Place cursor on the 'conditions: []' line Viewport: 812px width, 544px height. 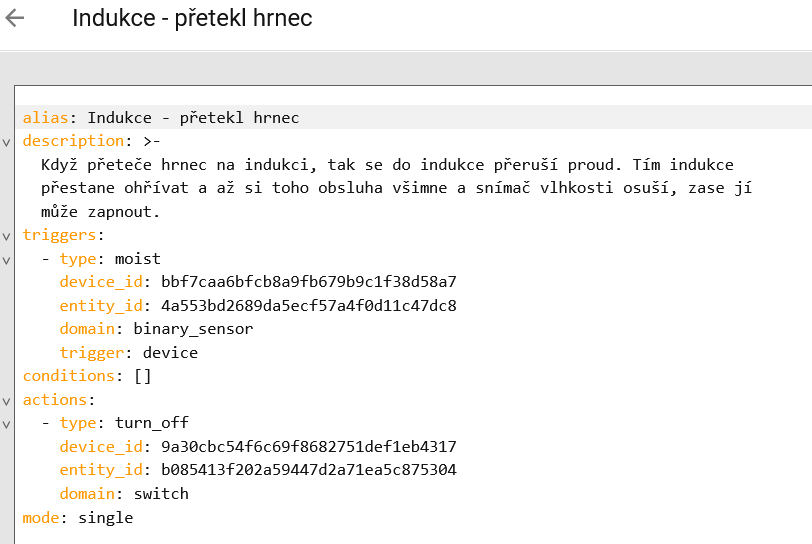click(85, 376)
